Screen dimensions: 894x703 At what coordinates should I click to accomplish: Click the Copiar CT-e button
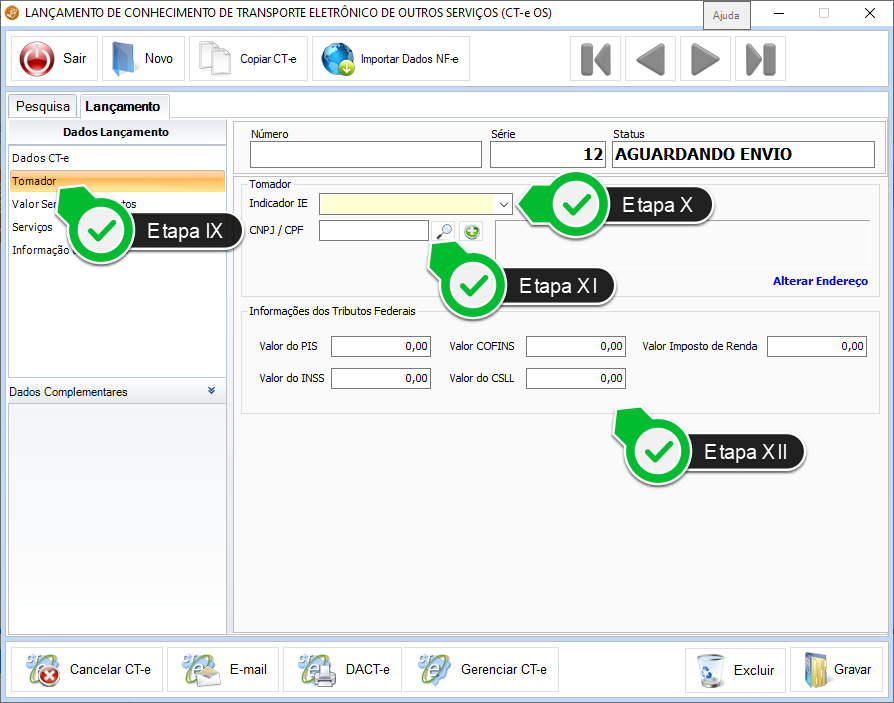click(249, 59)
